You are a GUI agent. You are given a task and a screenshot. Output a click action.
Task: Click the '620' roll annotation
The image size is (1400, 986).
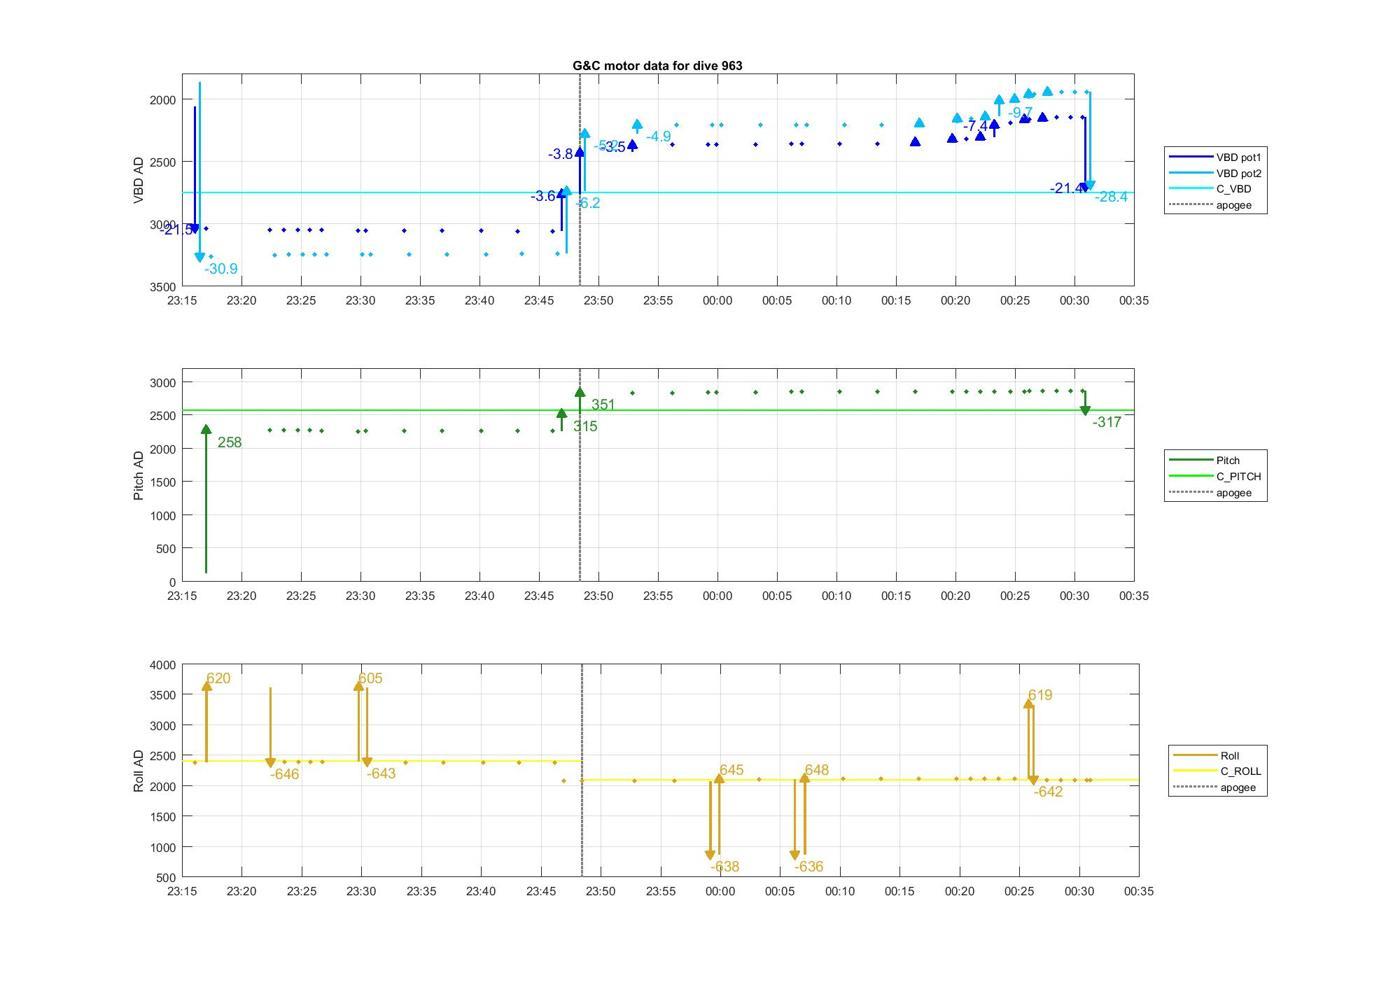(x=218, y=678)
